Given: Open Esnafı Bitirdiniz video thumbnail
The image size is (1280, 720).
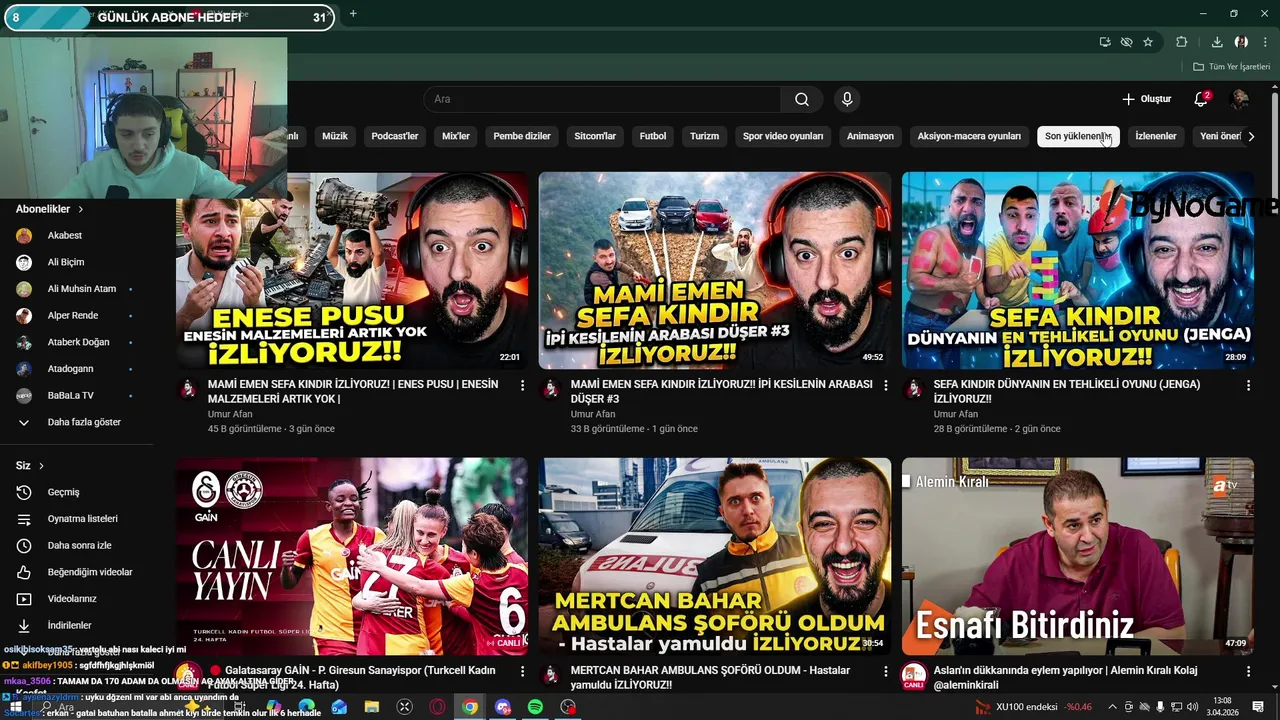Looking at the screenshot, I should point(1078,556).
